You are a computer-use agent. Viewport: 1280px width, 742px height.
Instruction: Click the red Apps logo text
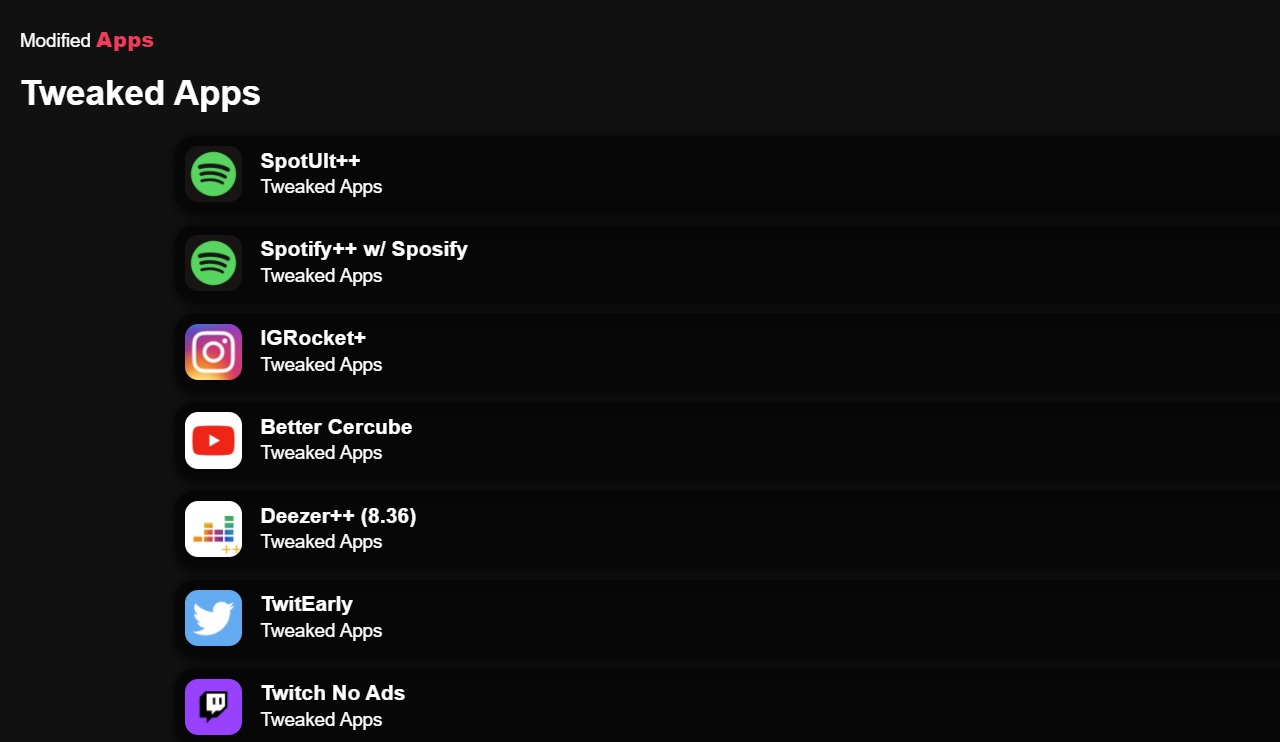coord(124,40)
